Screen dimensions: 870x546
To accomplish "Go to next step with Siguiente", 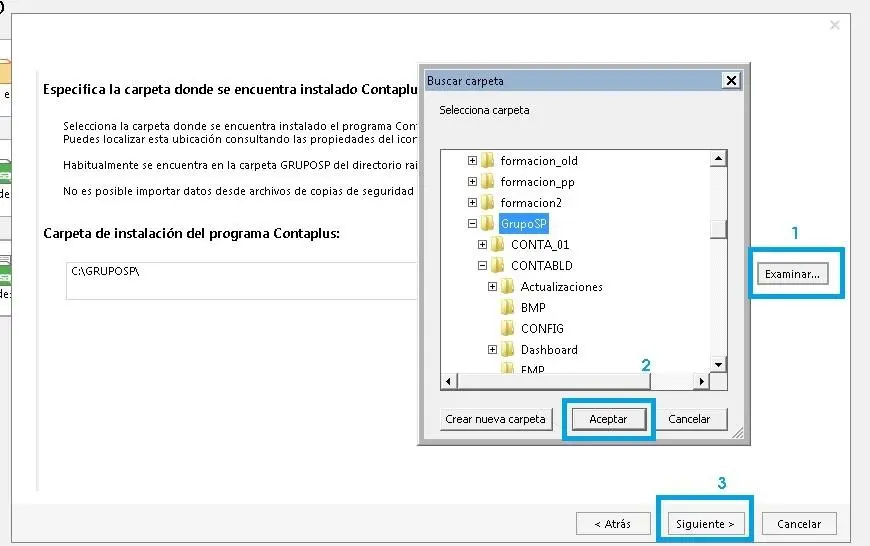I will point(705,524).
